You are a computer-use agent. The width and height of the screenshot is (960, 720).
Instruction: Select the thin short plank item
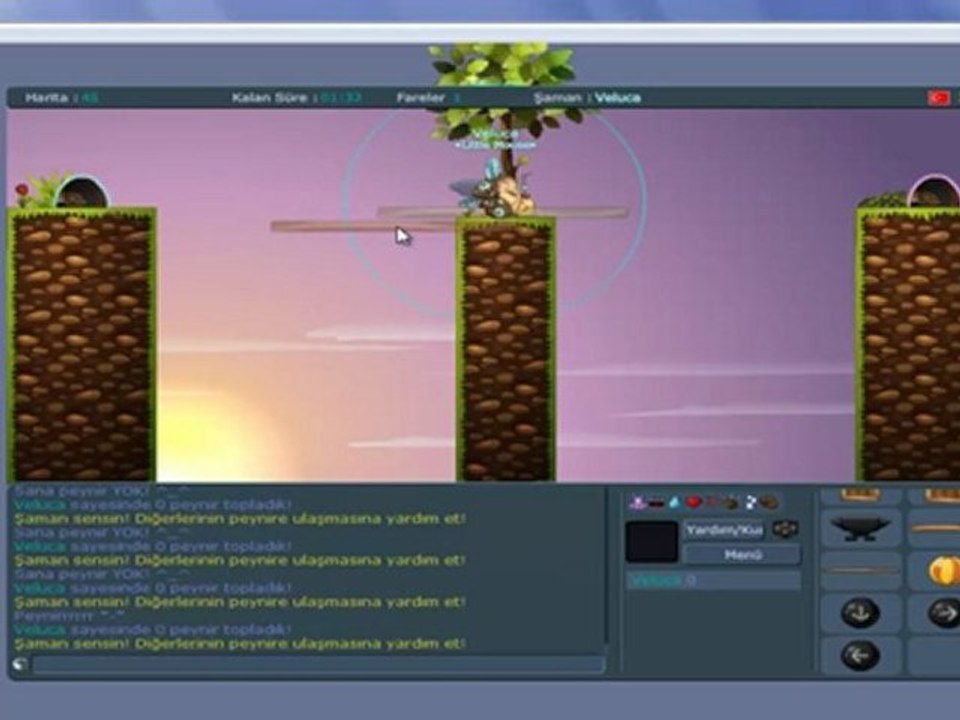(860, 571)
